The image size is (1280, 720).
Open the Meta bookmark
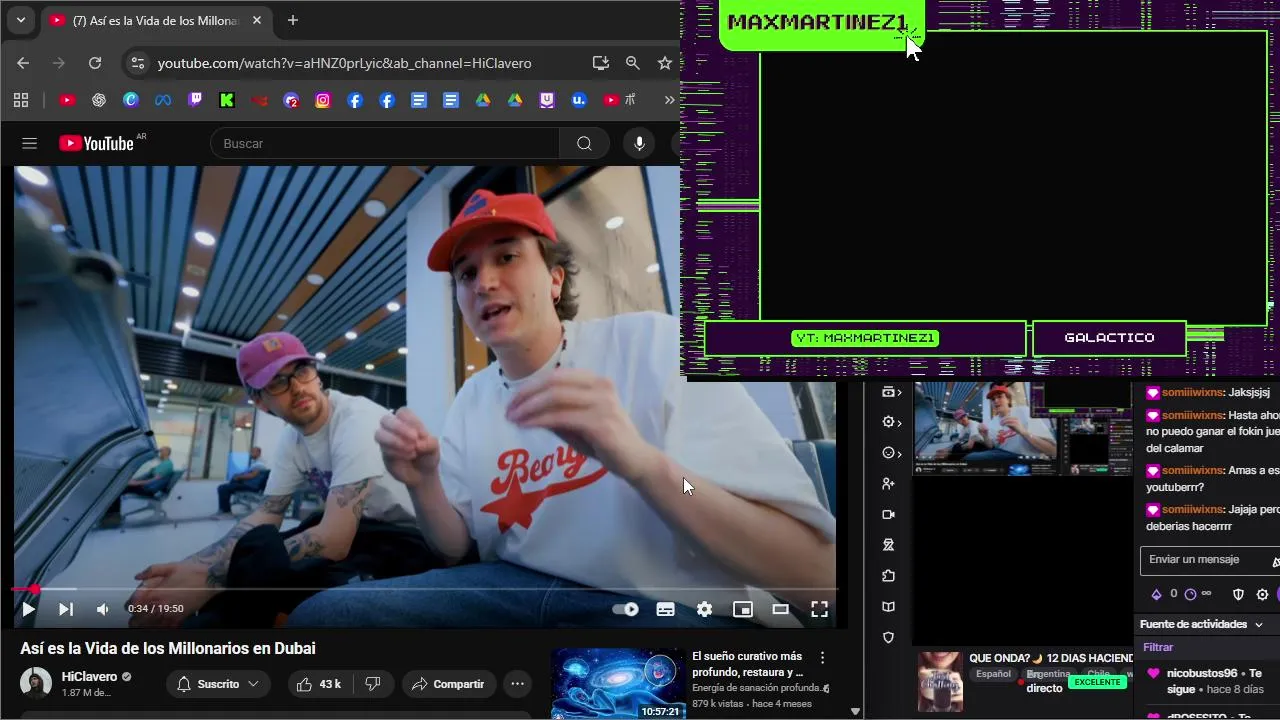point(163,100)
